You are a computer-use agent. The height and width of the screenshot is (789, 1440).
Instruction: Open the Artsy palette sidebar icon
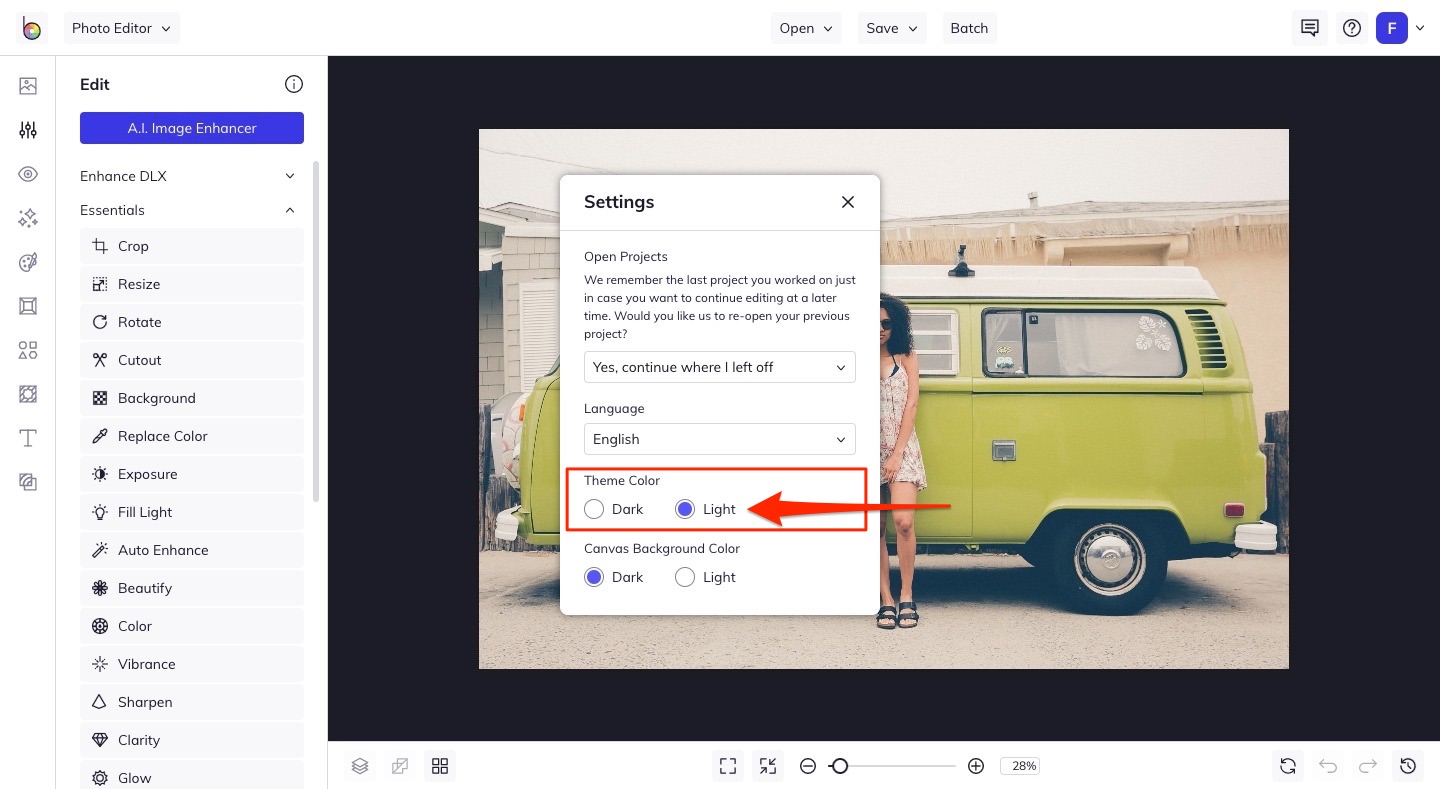(28, 262)
